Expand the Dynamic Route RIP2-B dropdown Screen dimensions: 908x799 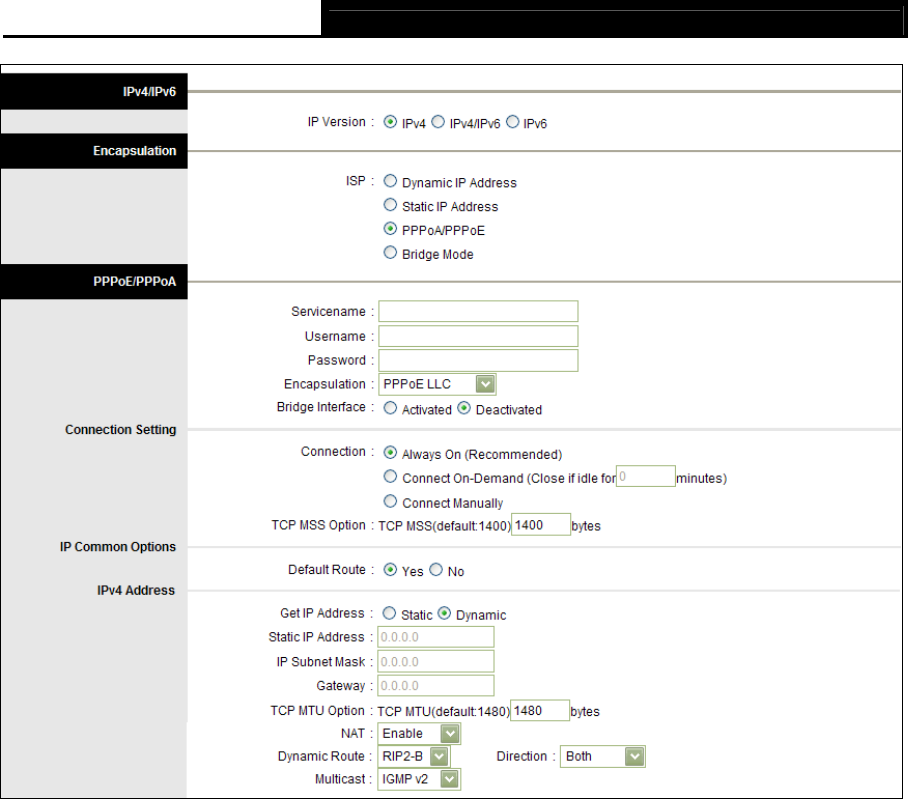click(x=413, y=756)
